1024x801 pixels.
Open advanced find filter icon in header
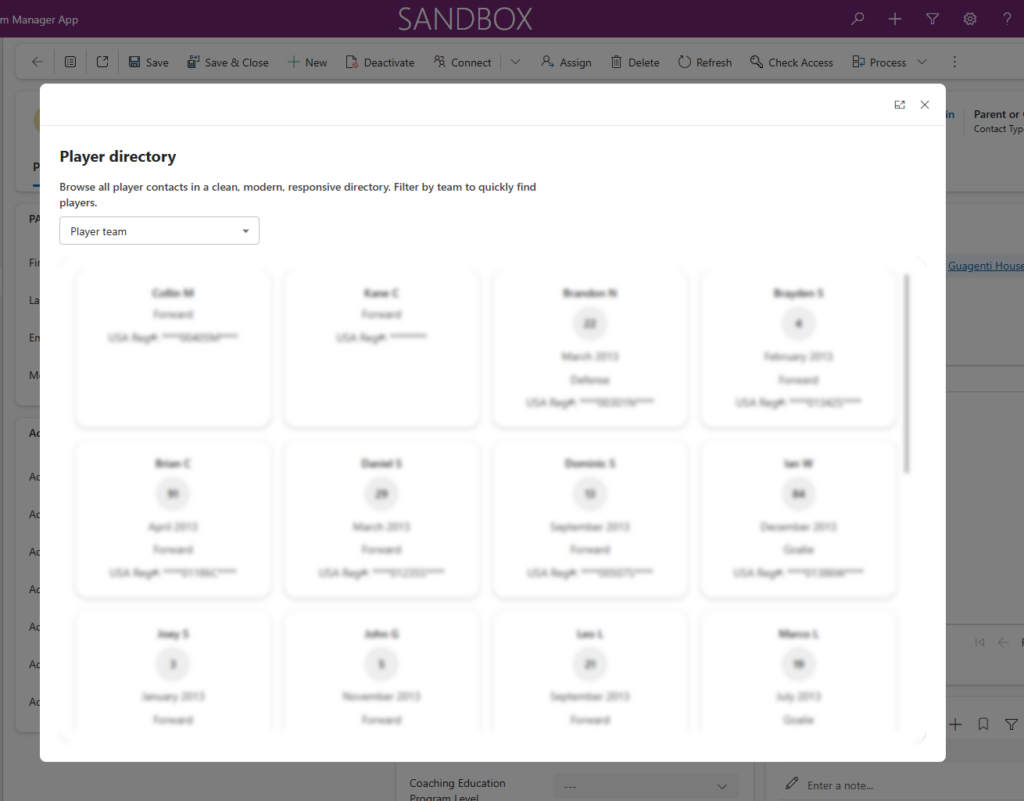coord(933,19)
